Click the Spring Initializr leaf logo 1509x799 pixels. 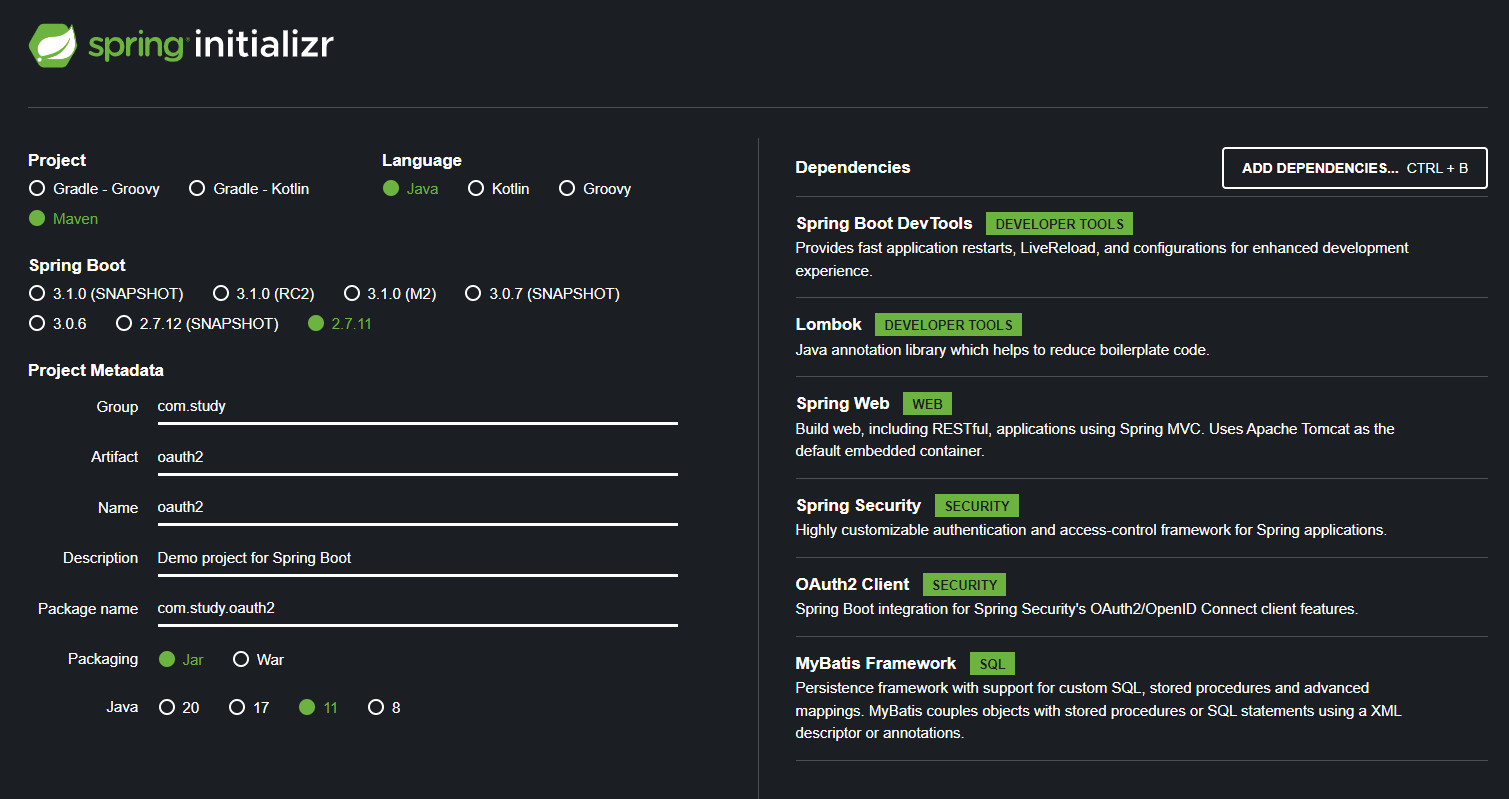tap(54, 45)
